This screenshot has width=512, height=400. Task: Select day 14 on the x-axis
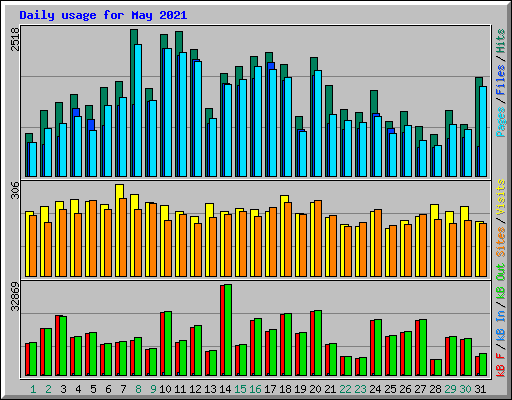tap(225, 389)
